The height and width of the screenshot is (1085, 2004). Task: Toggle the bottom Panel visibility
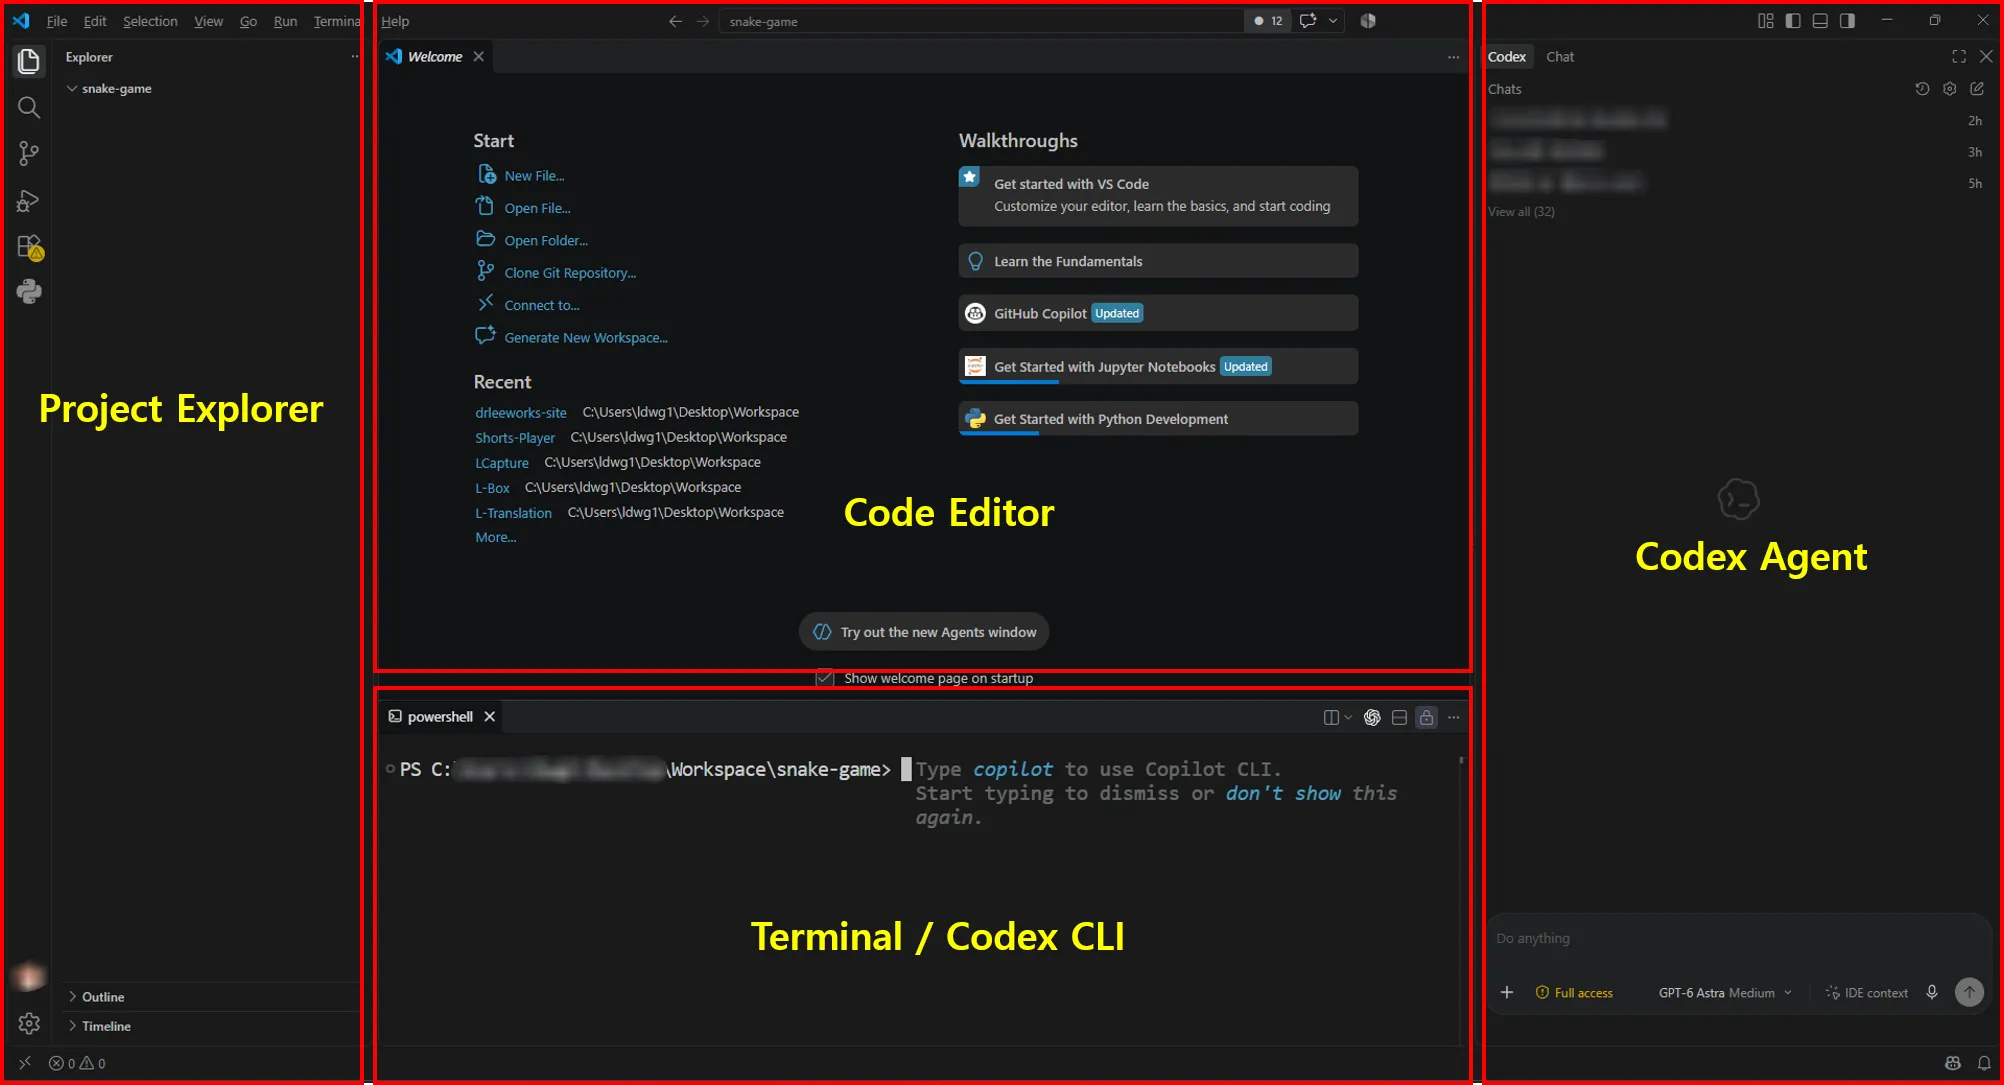point(1820,21)
